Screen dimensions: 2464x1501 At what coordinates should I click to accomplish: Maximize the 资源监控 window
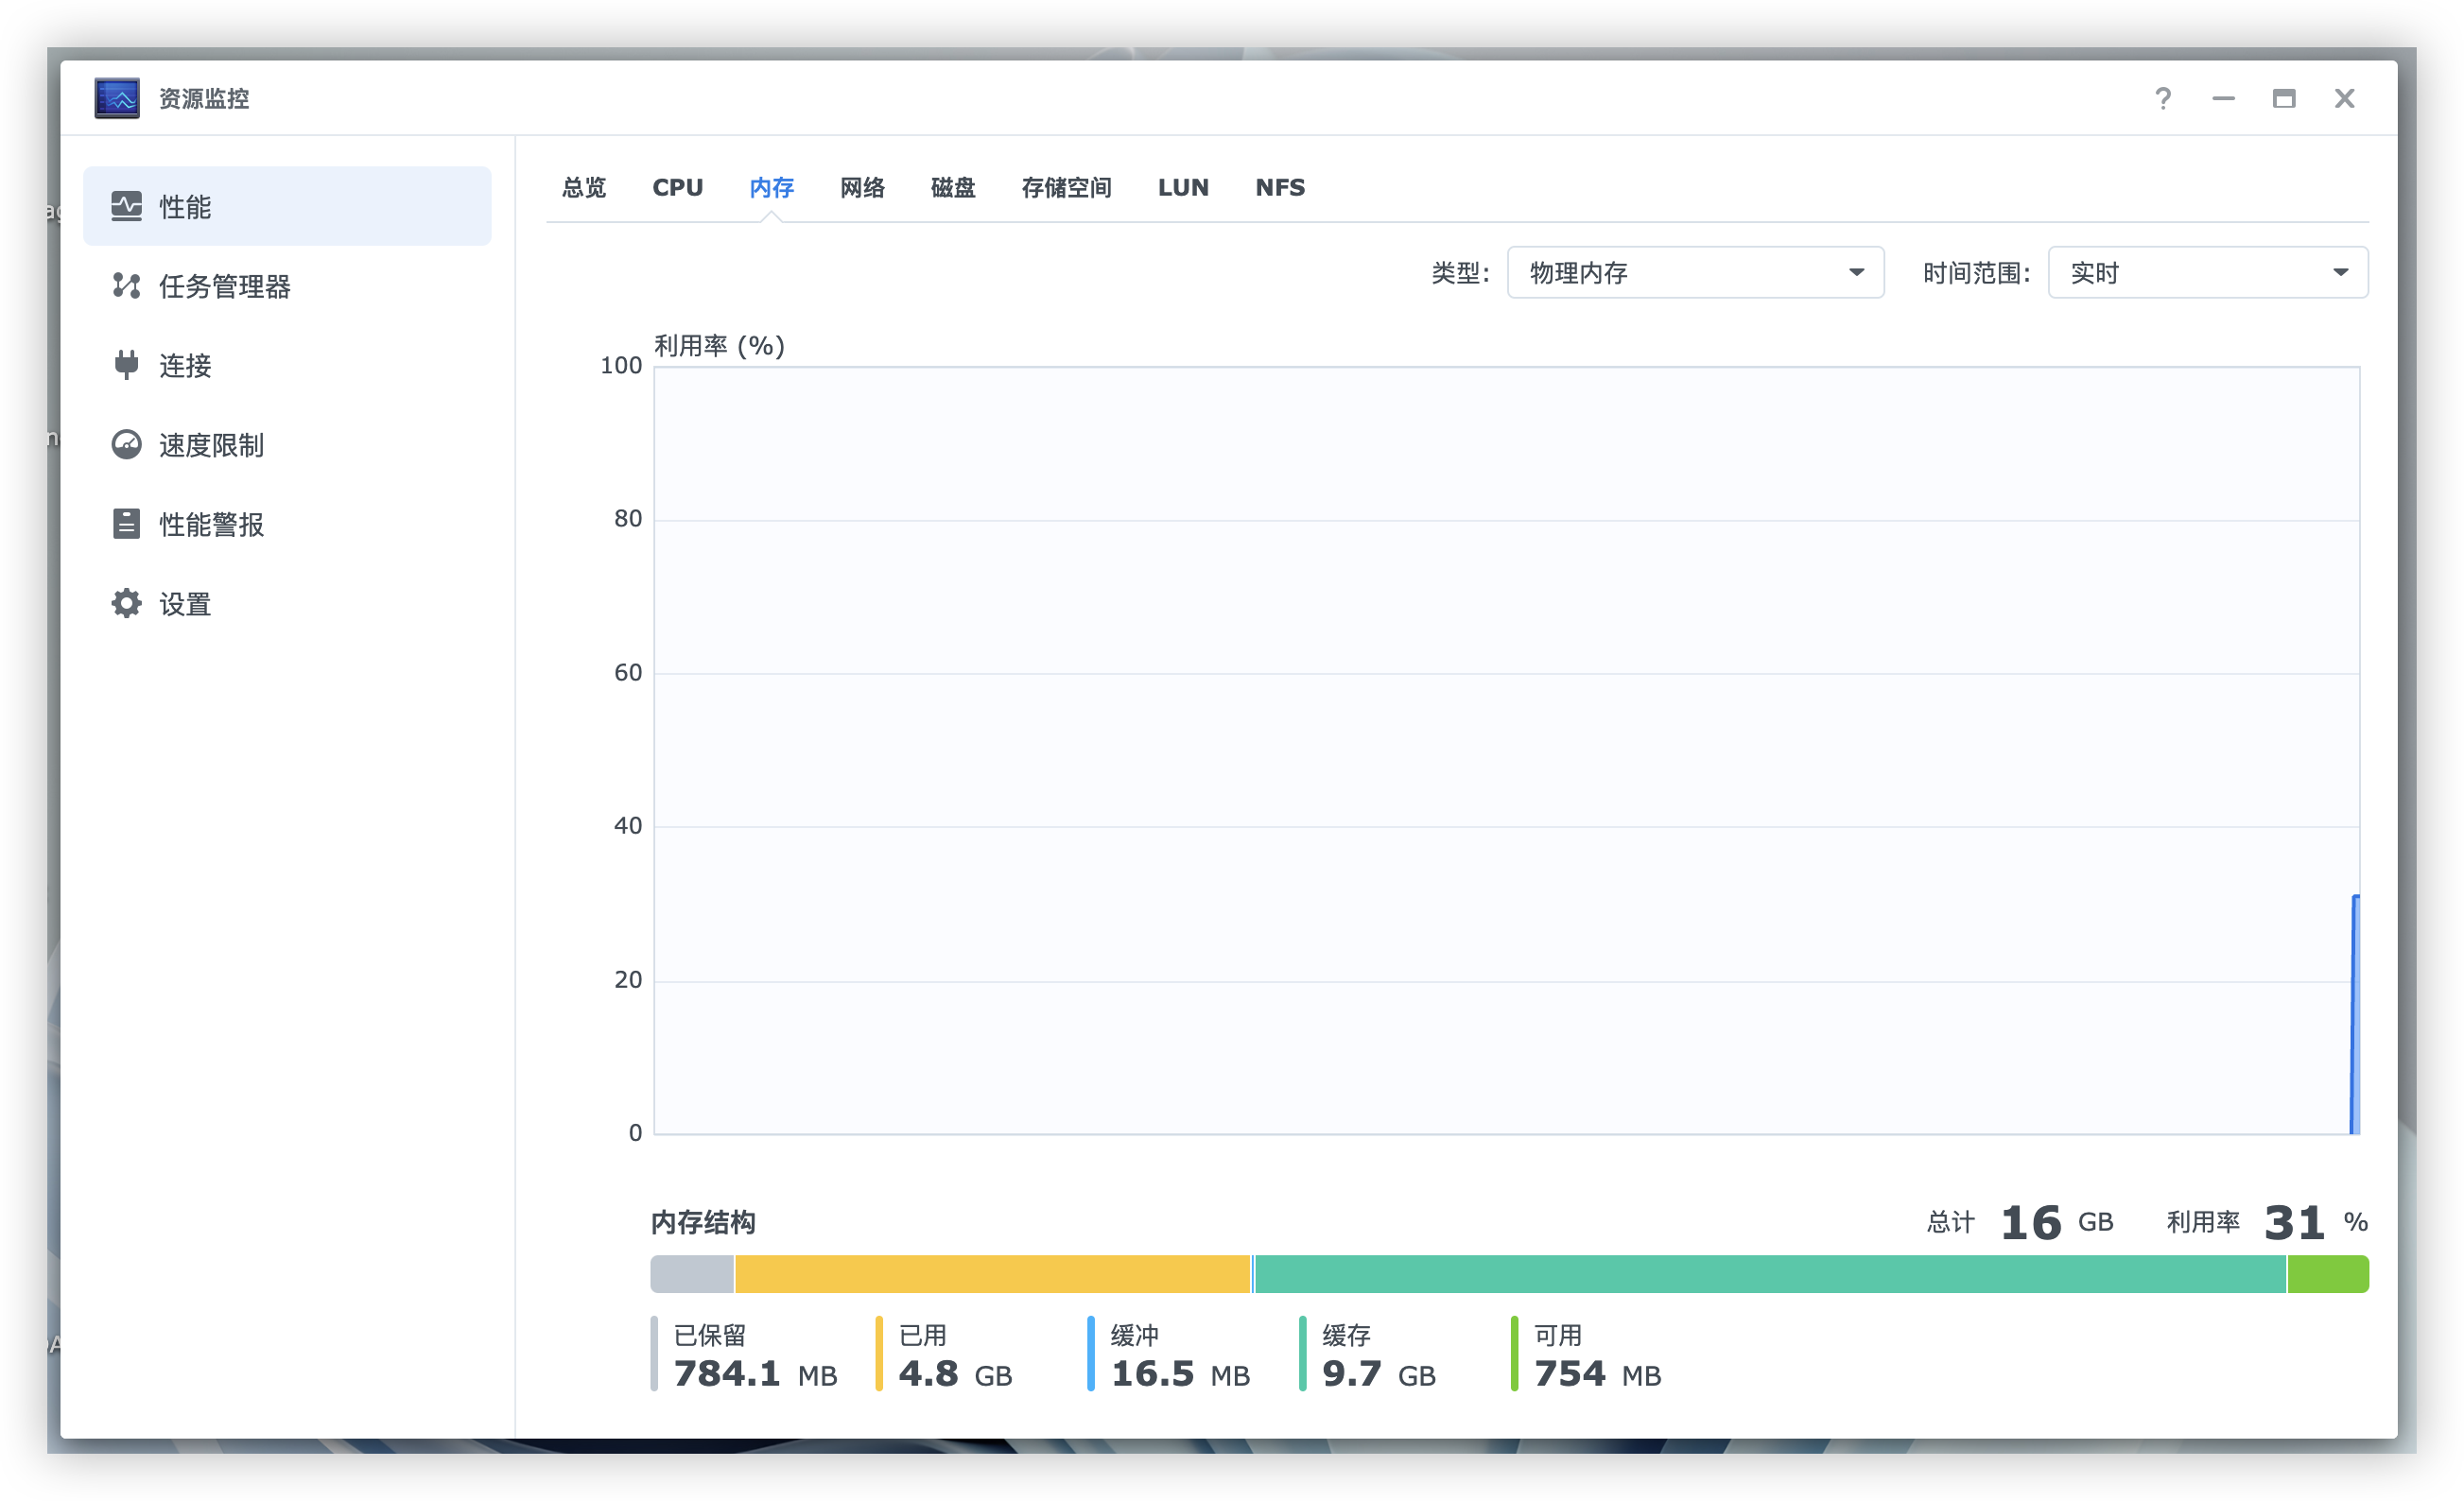tap(2284, 98)
